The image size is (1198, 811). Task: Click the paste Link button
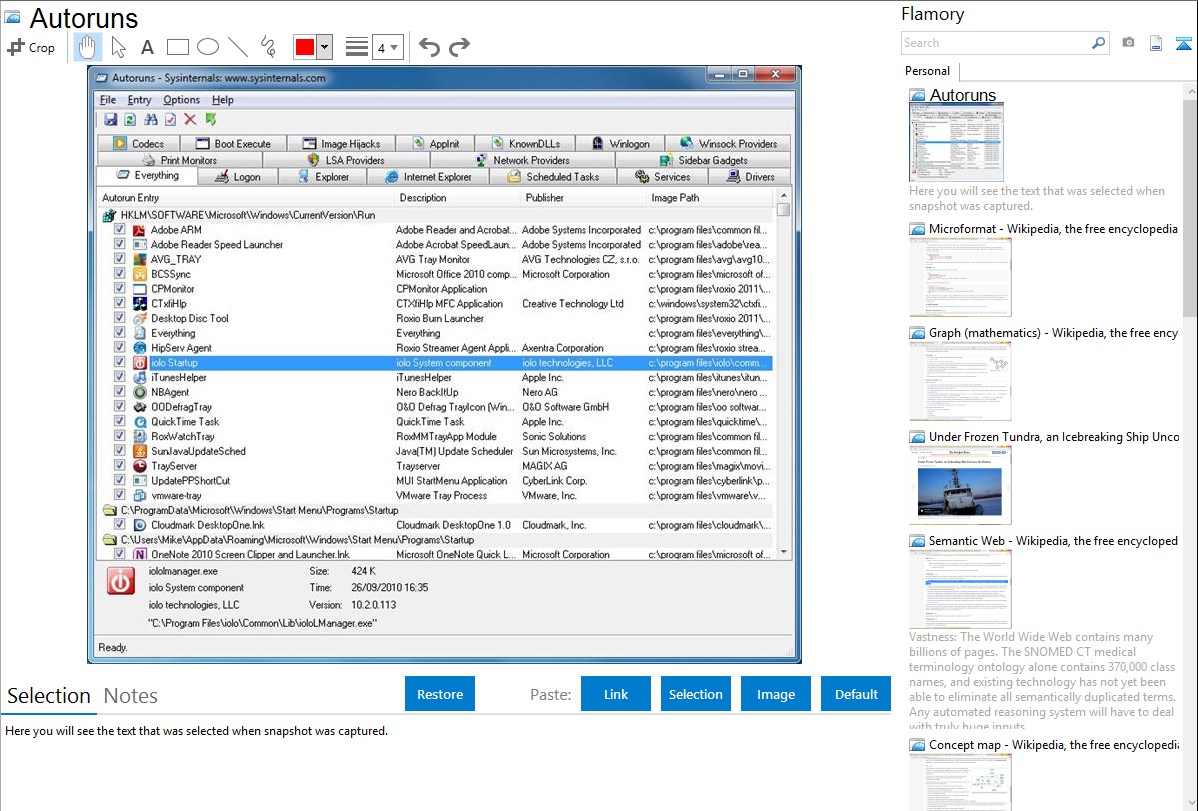[x=616, y=694]
